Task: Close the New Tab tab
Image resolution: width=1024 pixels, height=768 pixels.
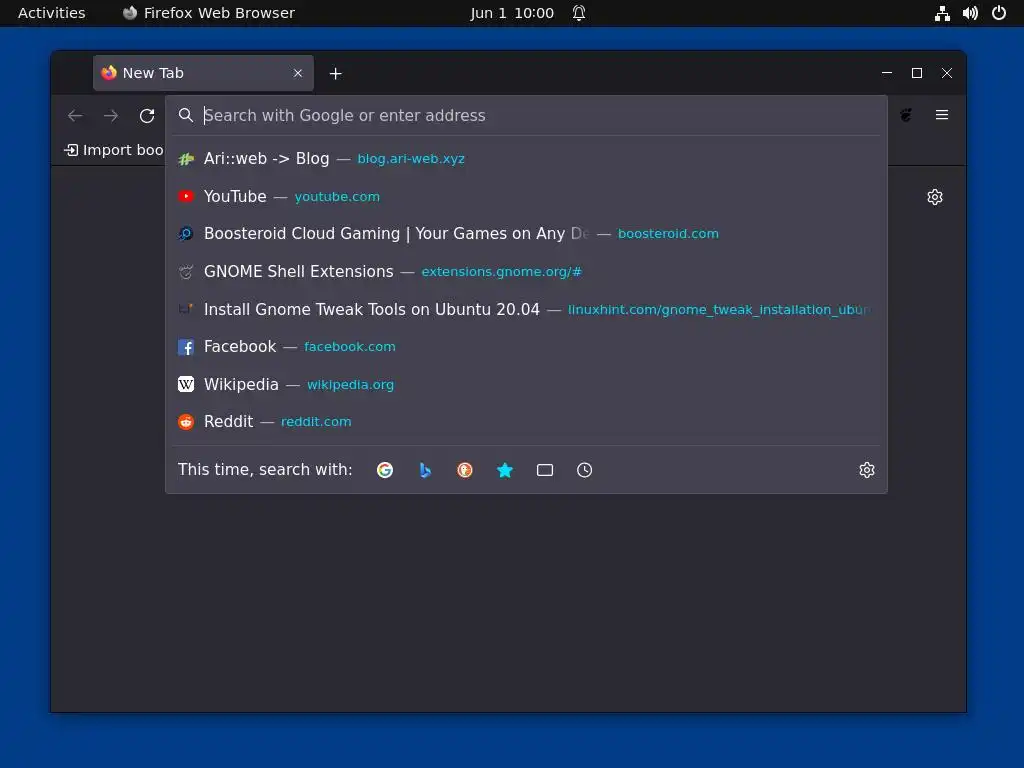Action: 298,73
